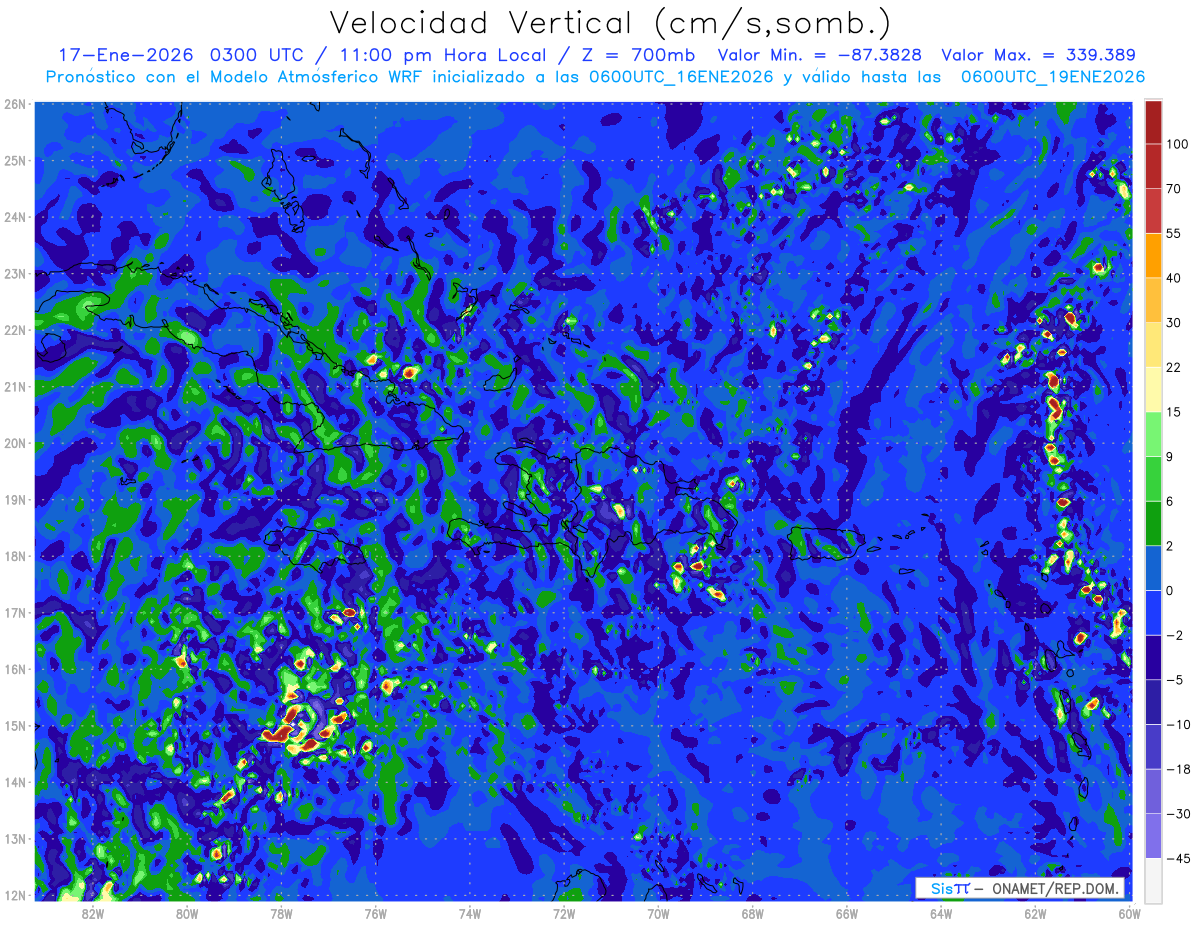Click the light green swatch between 9 and 15
Image resolution: width=1200 pixels, height=927 pixels.
coord(1153,433)
